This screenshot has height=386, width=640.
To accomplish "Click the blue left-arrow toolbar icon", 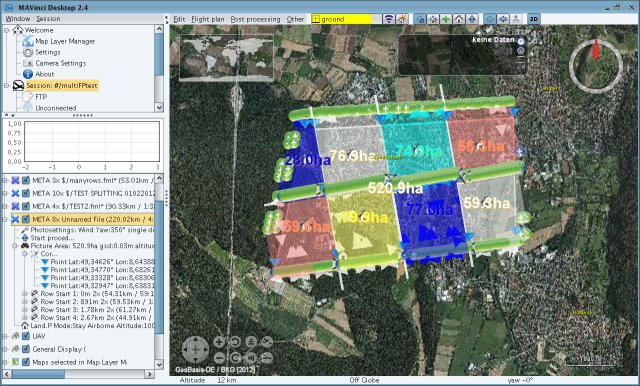I will 503,19.
